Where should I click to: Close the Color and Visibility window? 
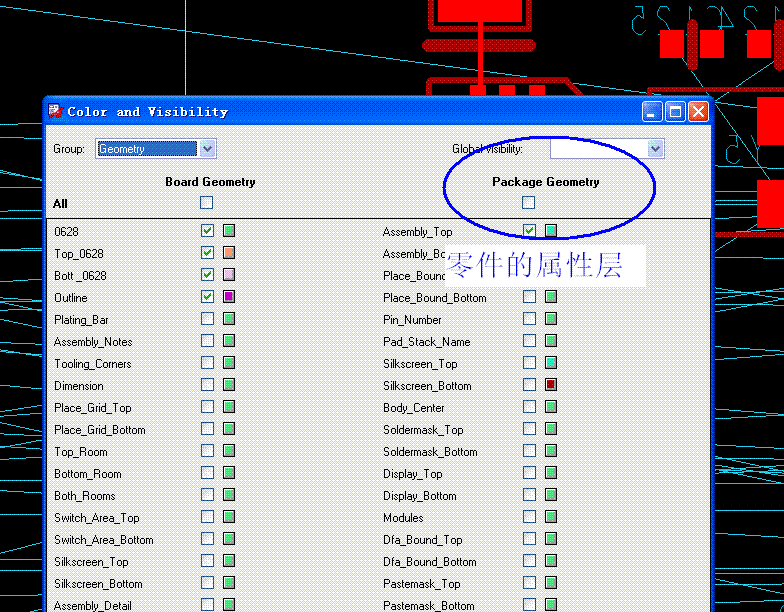pyautogui.click(x=698, y=112)
